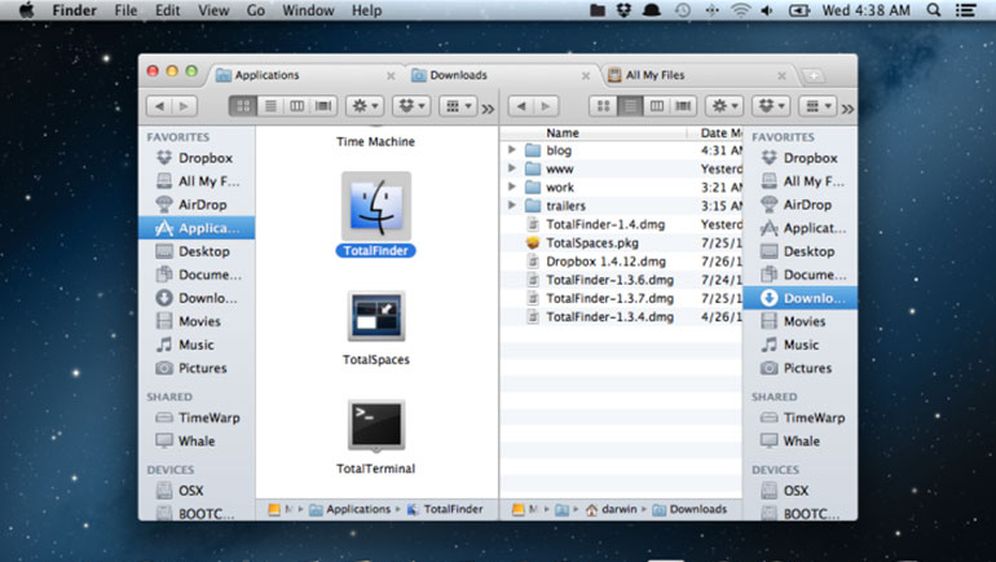Viewport: 996px width, 562px height.
Task: Switch left pane to column view
Action: [x=297, y=106]
